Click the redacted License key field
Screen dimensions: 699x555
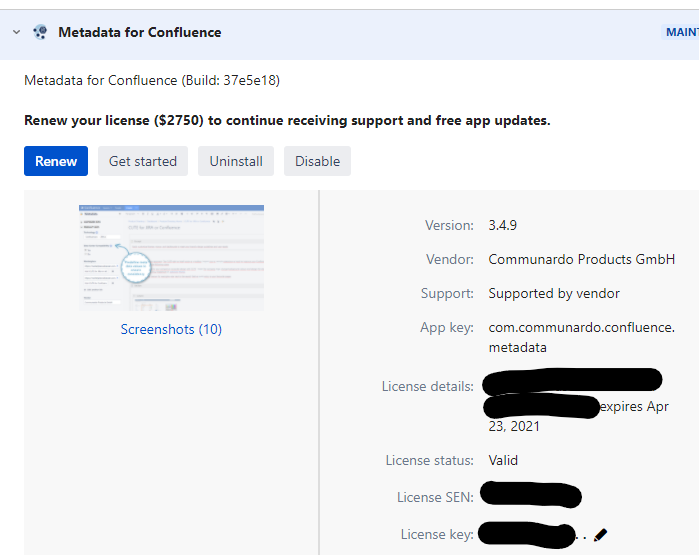click(x=527, y=534)
